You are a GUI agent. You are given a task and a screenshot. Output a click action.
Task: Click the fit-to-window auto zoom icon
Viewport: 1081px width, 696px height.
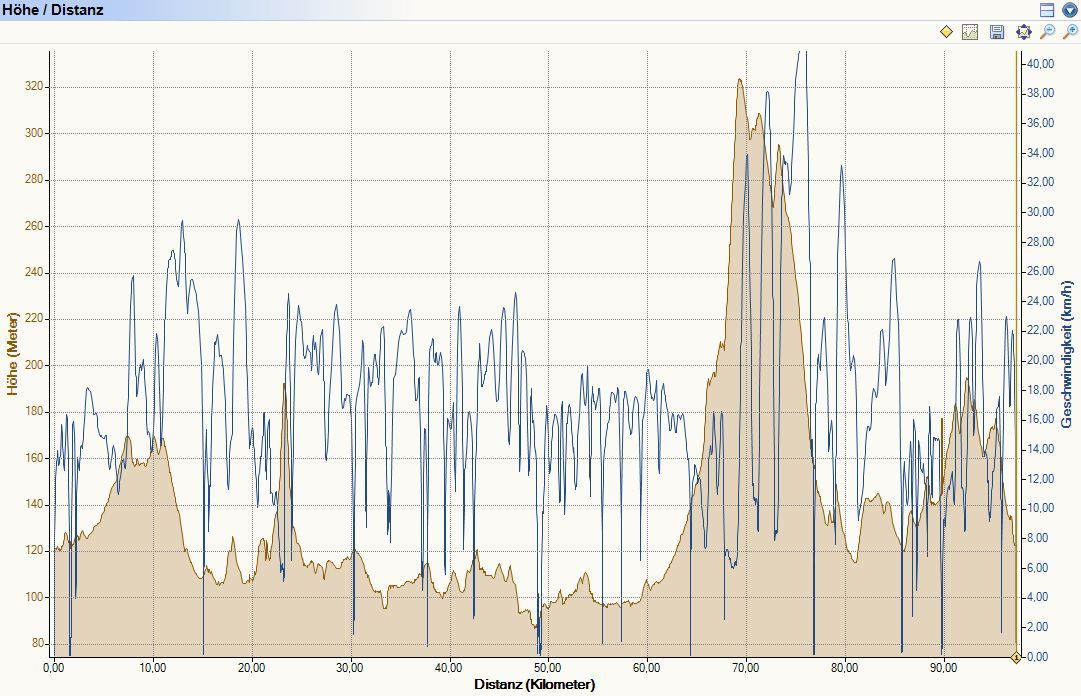click(x=1023, y=32)
